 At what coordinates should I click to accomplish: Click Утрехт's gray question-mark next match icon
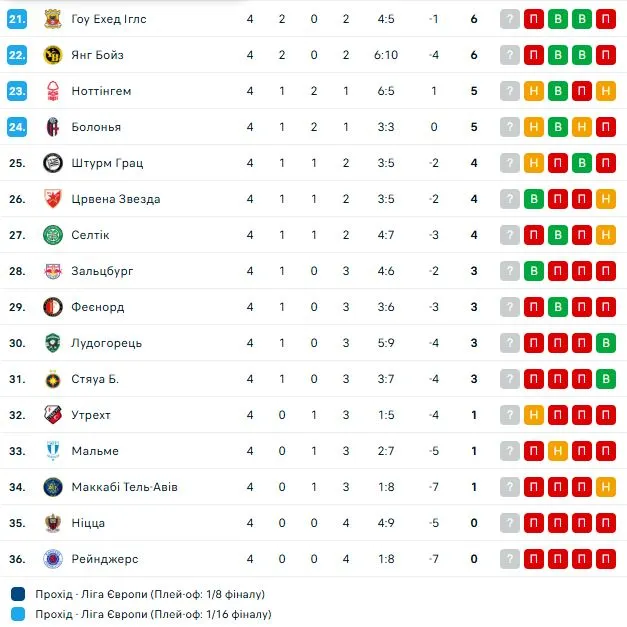click(x=510, y=415)
